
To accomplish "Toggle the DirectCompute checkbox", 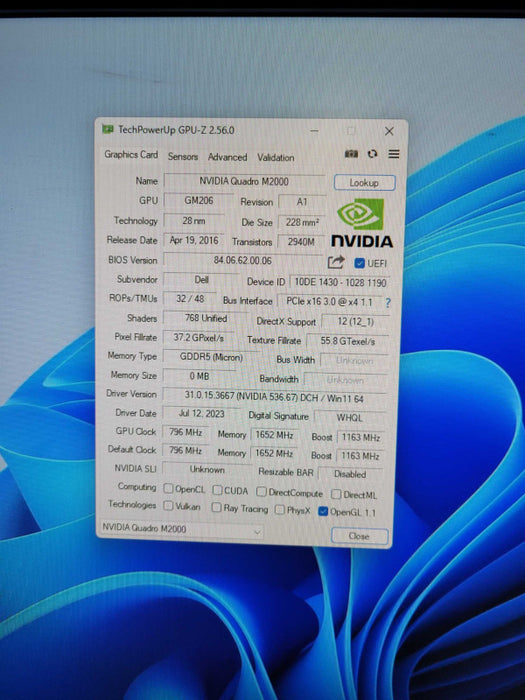I will tap(261, 492).
